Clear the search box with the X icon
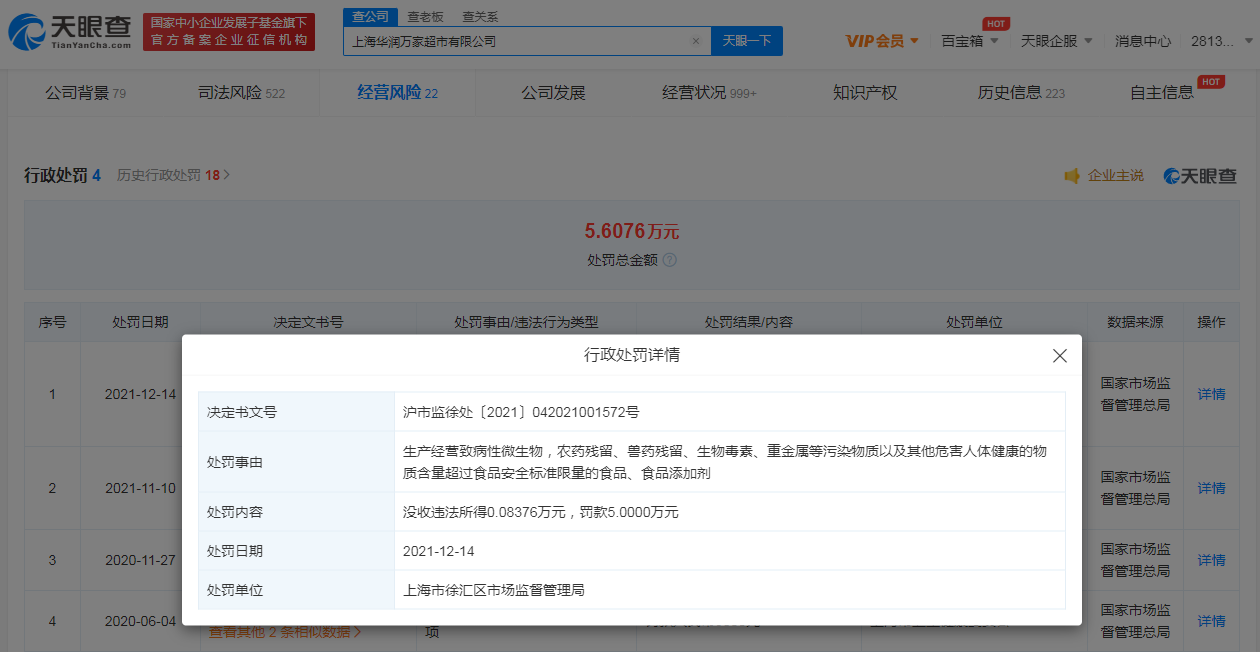The width and height of the screenshot is (1260, 652). [x=696, y=41]
